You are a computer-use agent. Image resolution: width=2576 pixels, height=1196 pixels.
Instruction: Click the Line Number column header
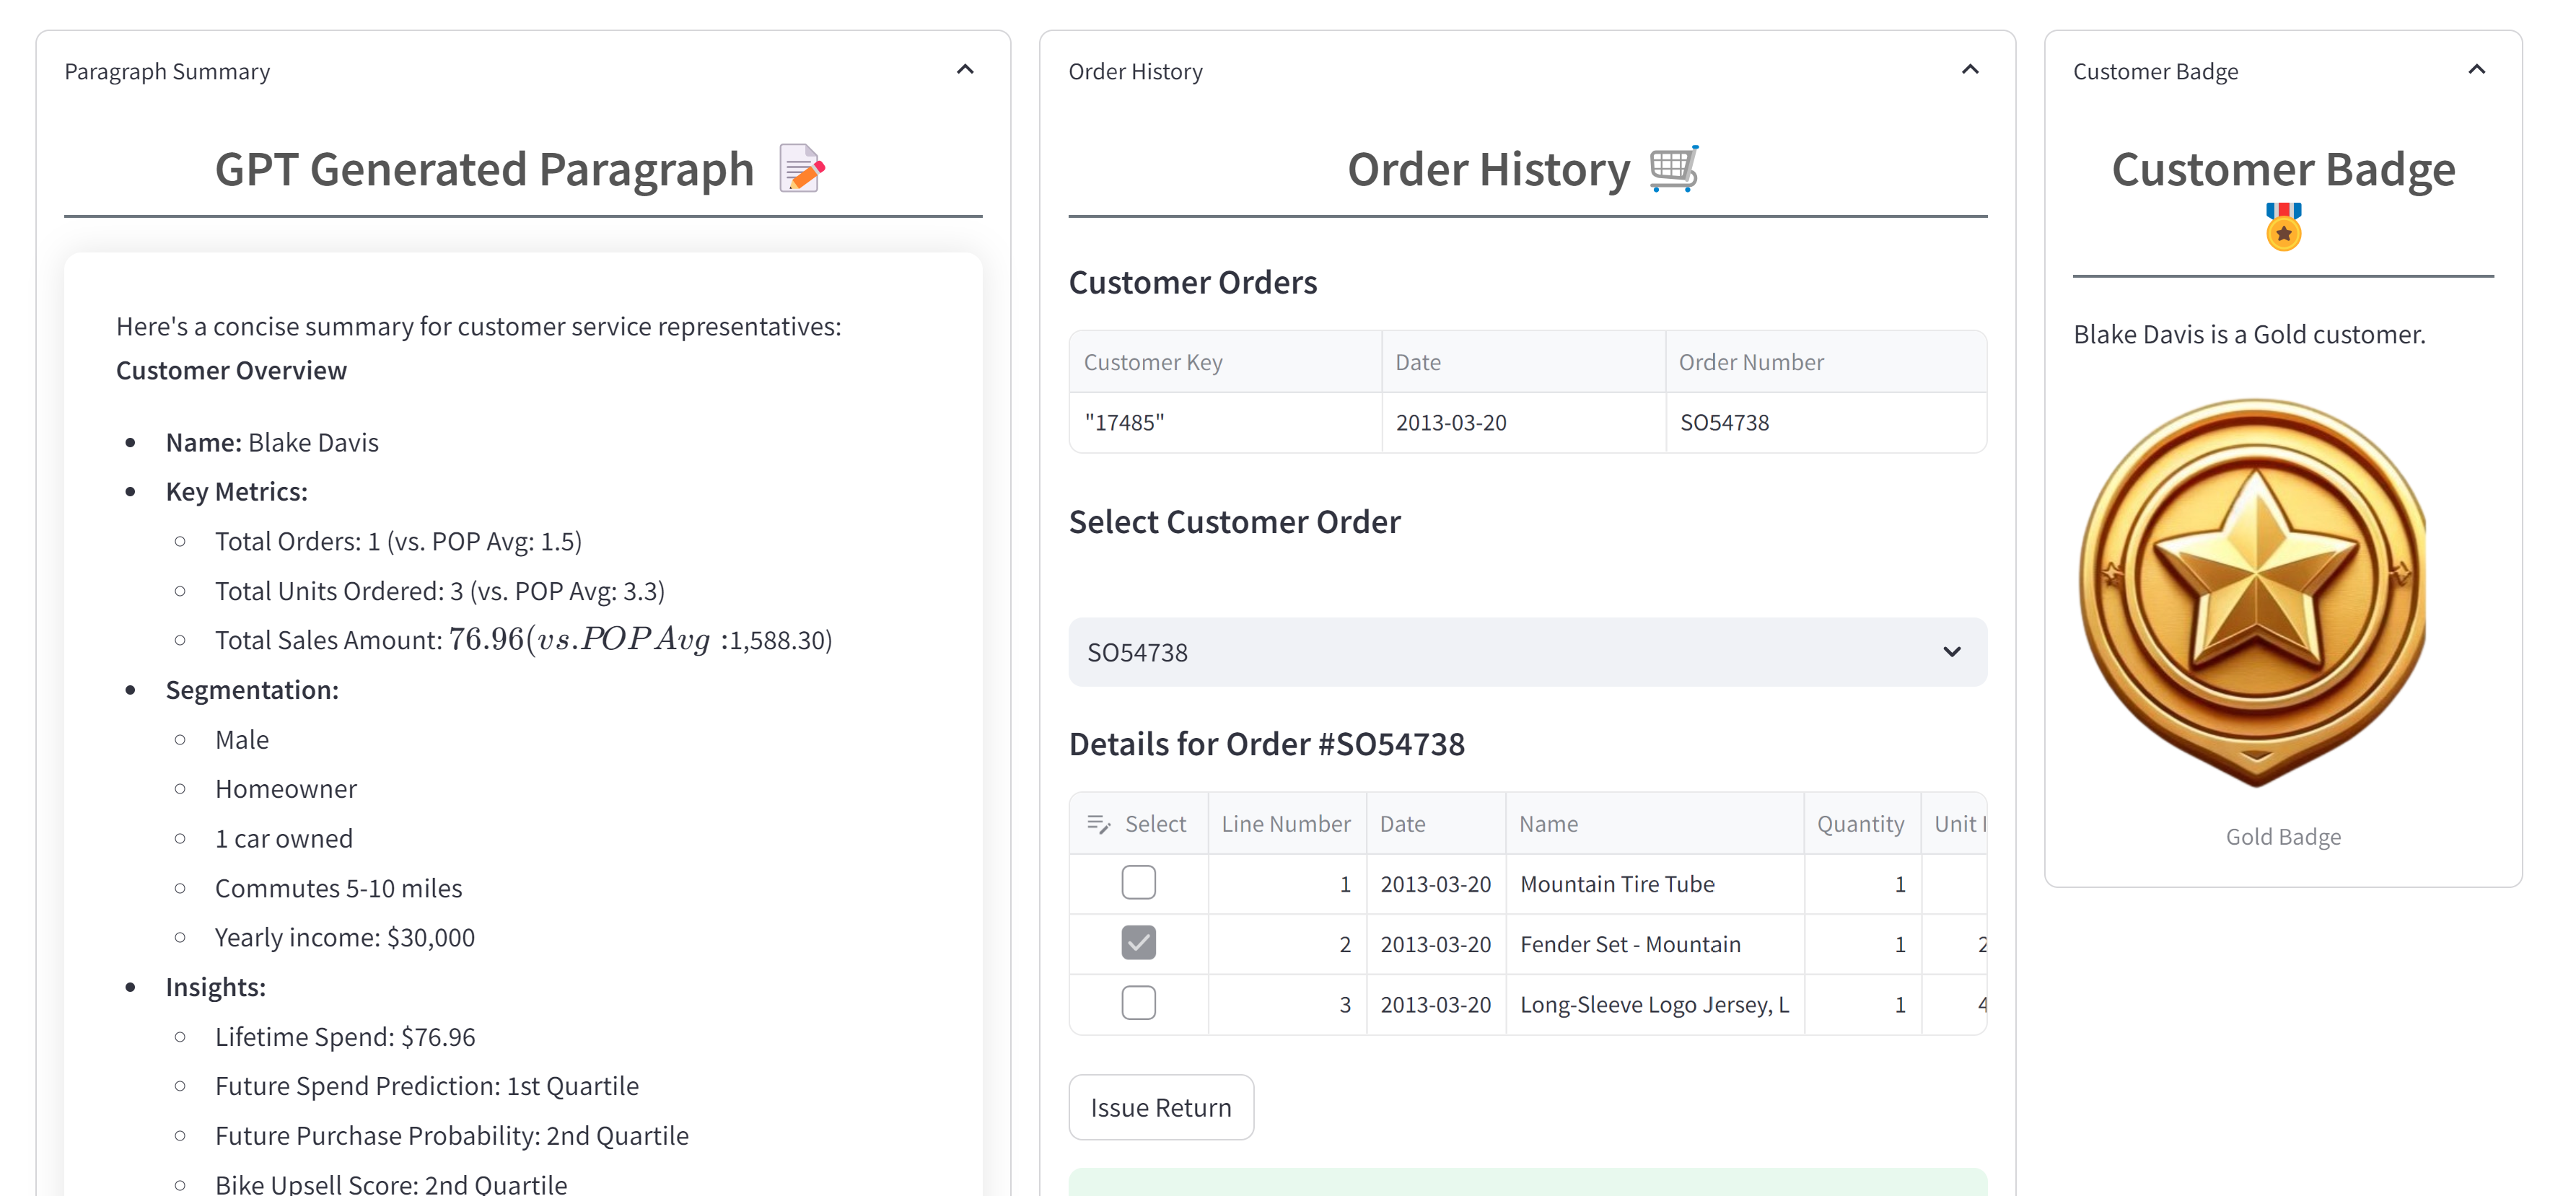1285,824
